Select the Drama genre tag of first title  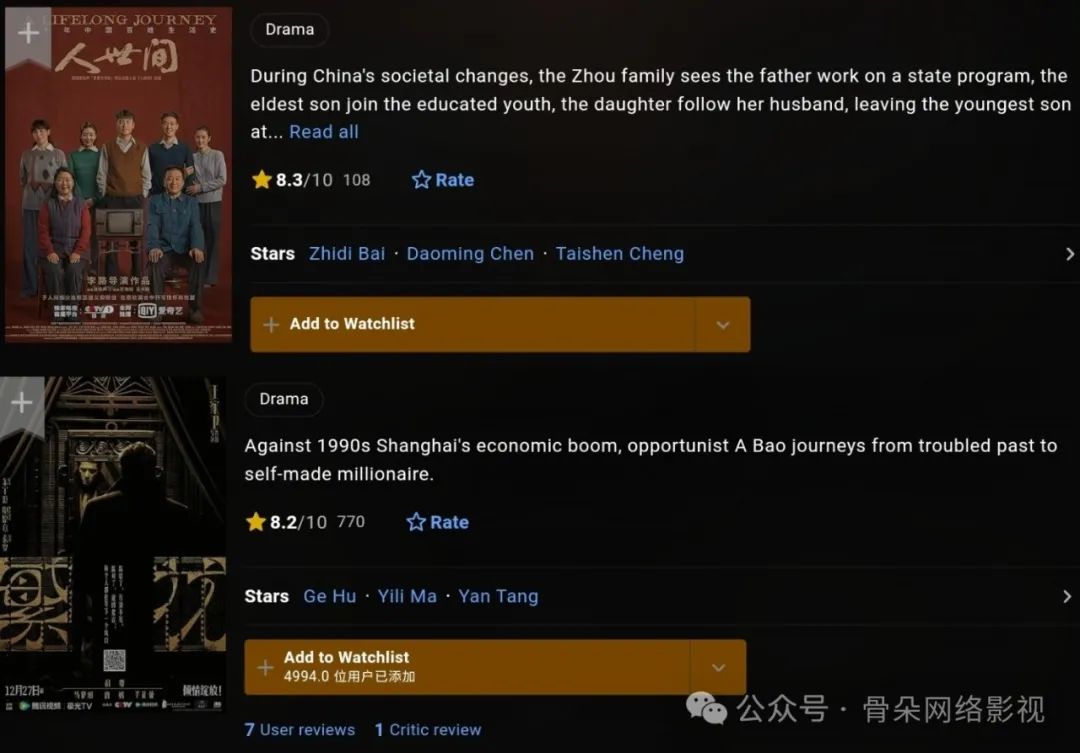point(289,30)
